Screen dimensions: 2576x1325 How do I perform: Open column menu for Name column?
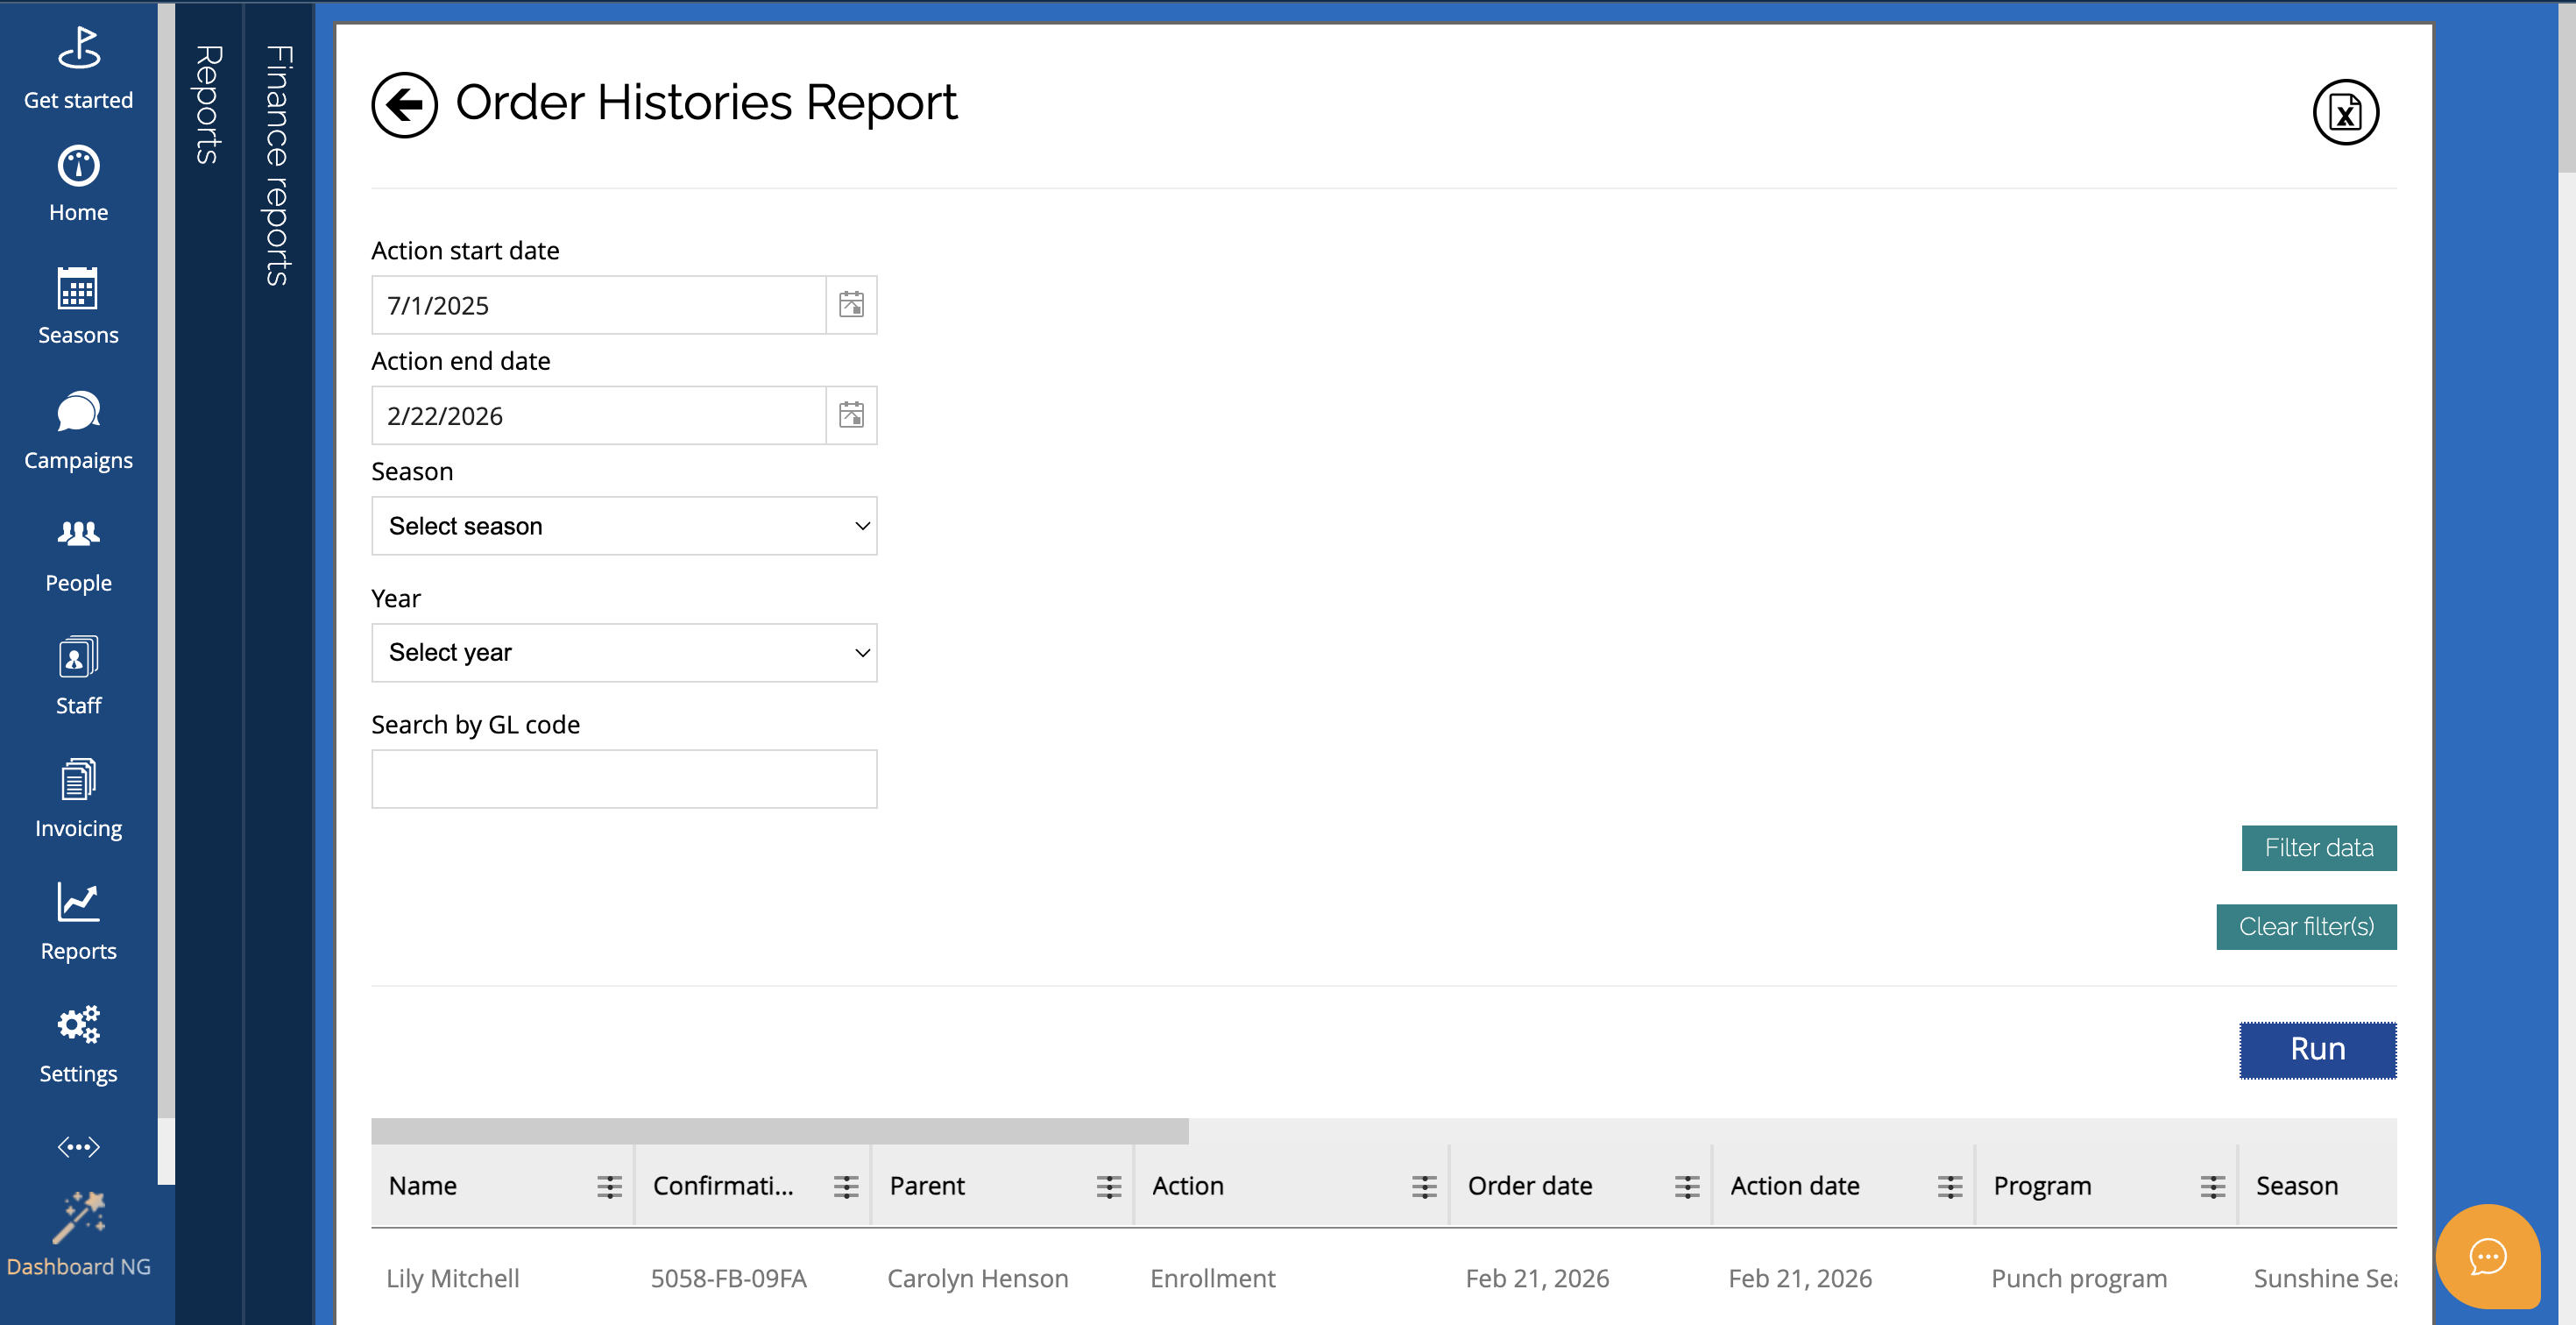click(609, 1186)
